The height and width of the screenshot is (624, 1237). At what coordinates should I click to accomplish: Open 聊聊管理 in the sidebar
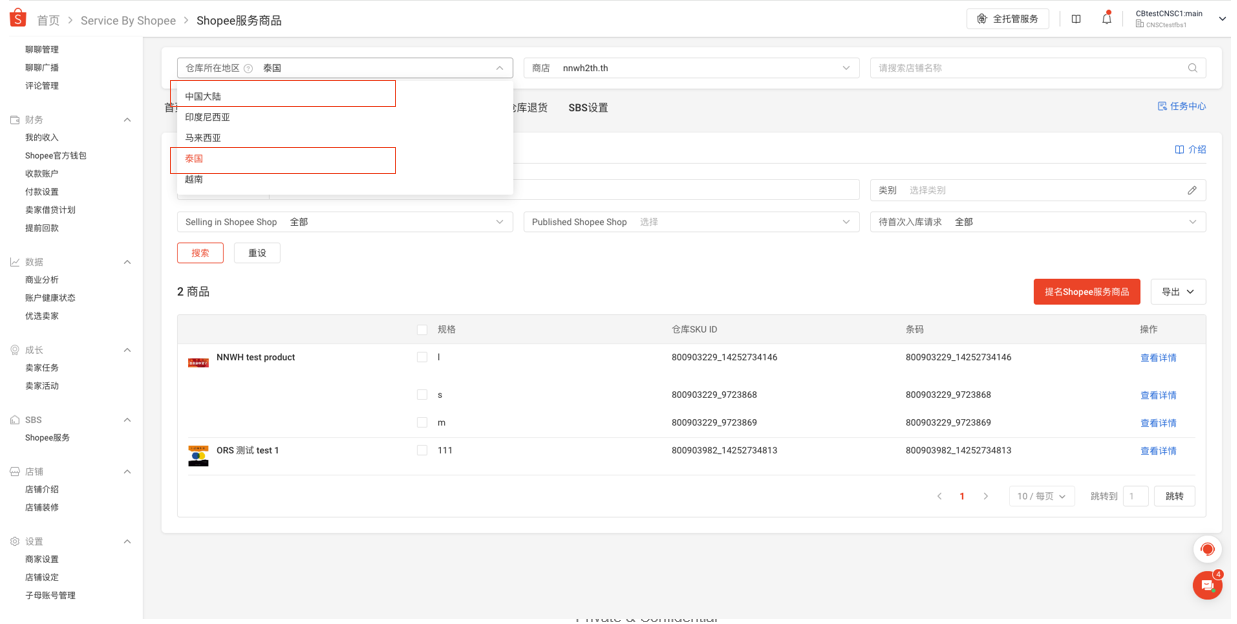[x=42, y=50]
